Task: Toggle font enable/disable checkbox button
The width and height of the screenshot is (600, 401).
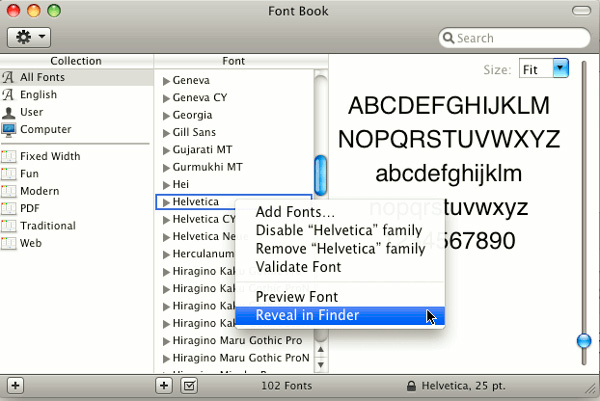Action: tap(187, 385)
